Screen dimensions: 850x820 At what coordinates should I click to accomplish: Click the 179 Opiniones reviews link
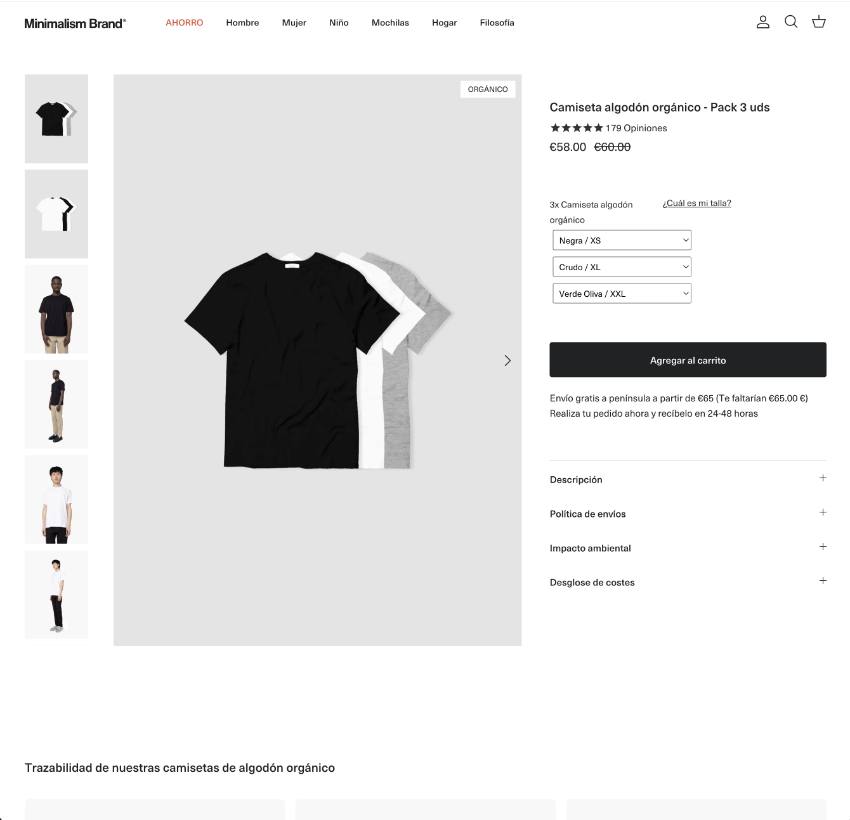coord(636,128)
